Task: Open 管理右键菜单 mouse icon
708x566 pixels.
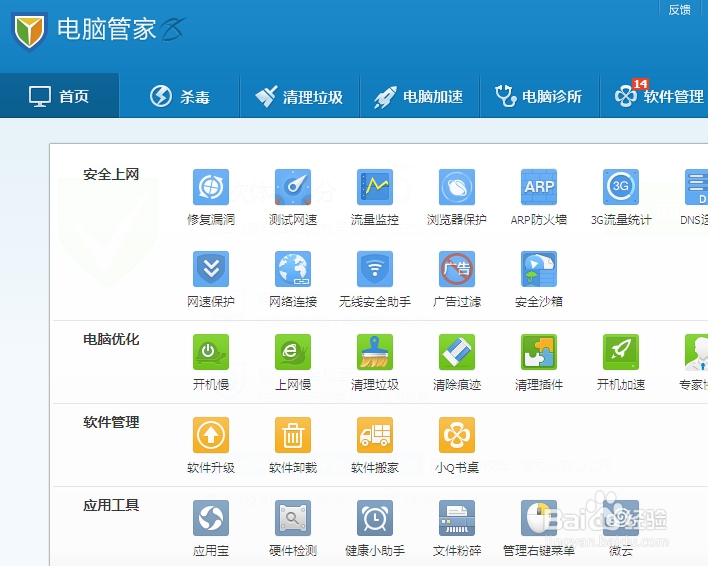Action: click(539, 518)
